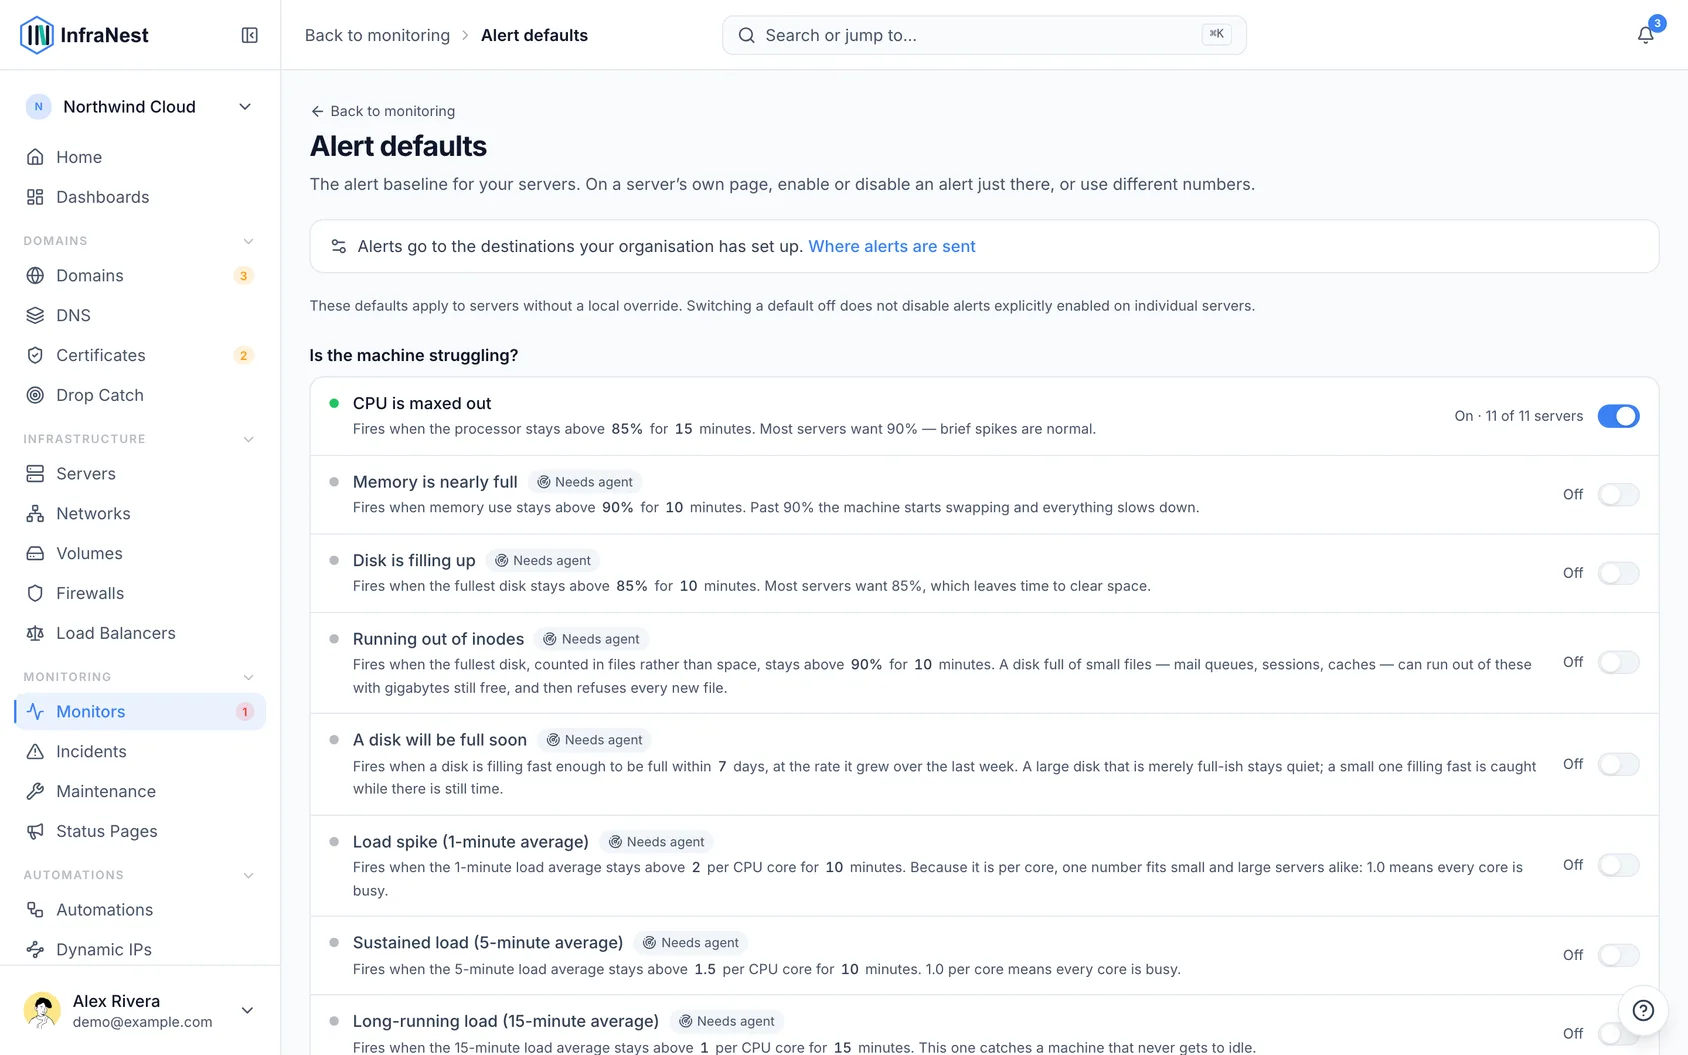Image resolution: width=1688 pixels, height=1055 pixels.
Task: Collapse the Monitoring sidebar section
Action: point(248,677)
